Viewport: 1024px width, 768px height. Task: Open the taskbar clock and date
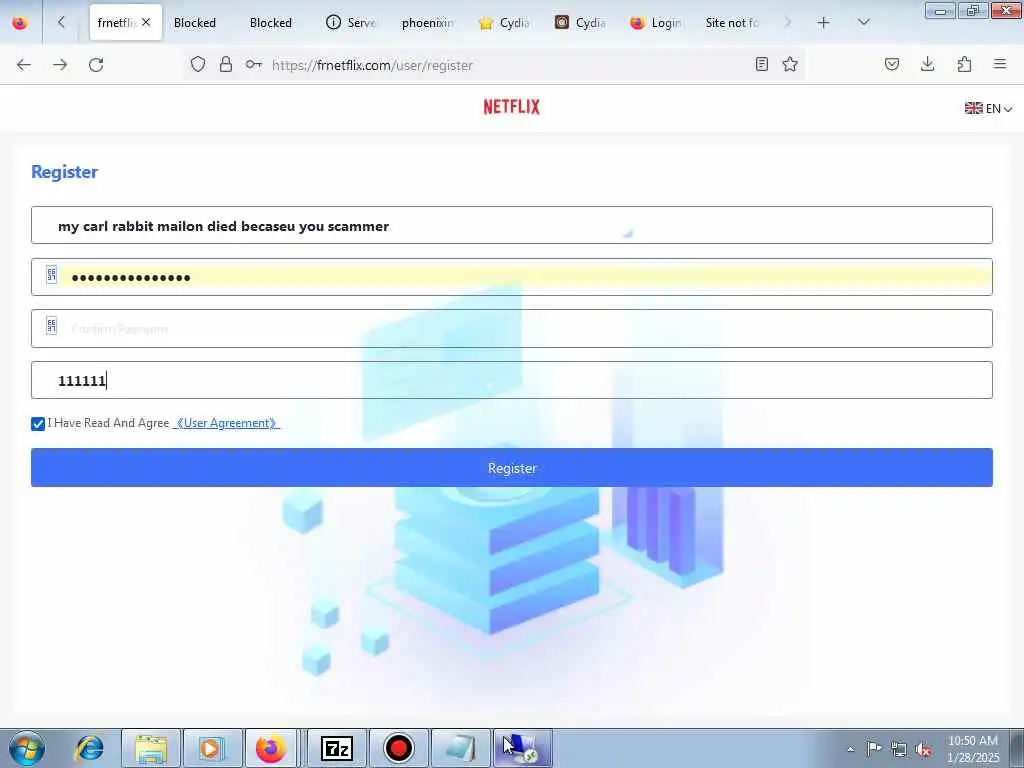(x=972, y=749)
